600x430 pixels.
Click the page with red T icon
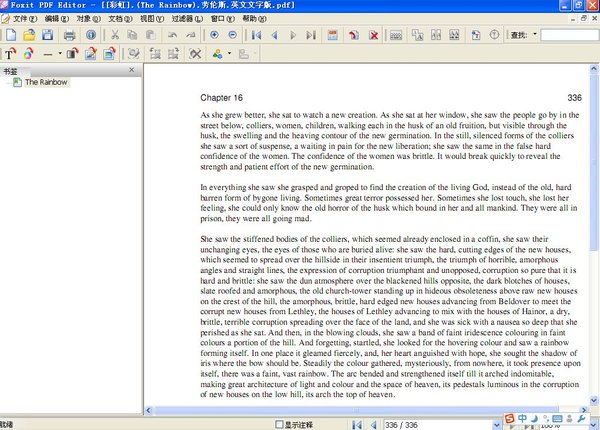[476, 35]
